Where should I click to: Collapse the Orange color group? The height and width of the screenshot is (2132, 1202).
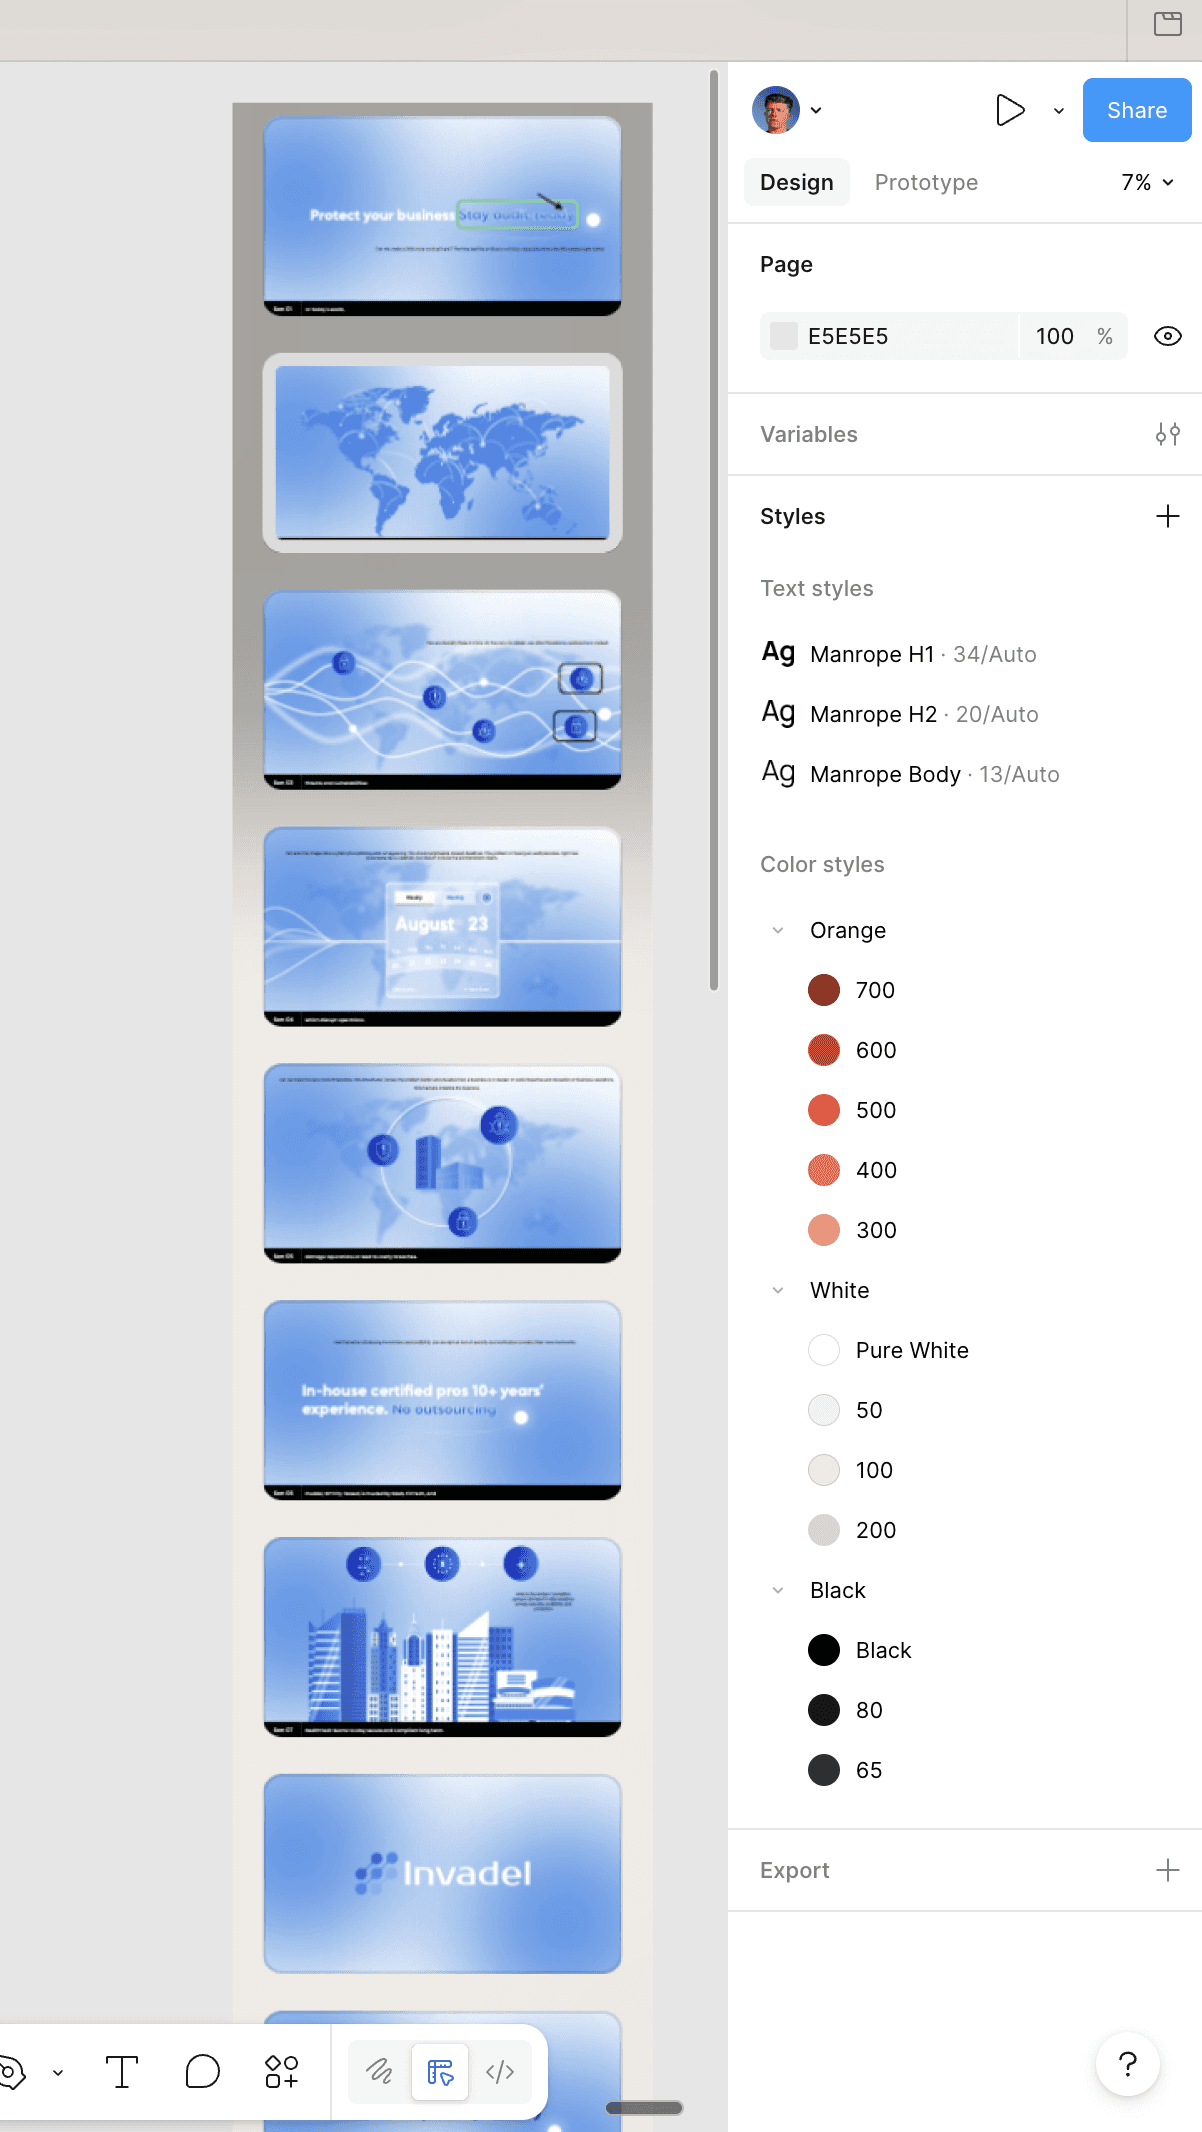click(778, 930)
